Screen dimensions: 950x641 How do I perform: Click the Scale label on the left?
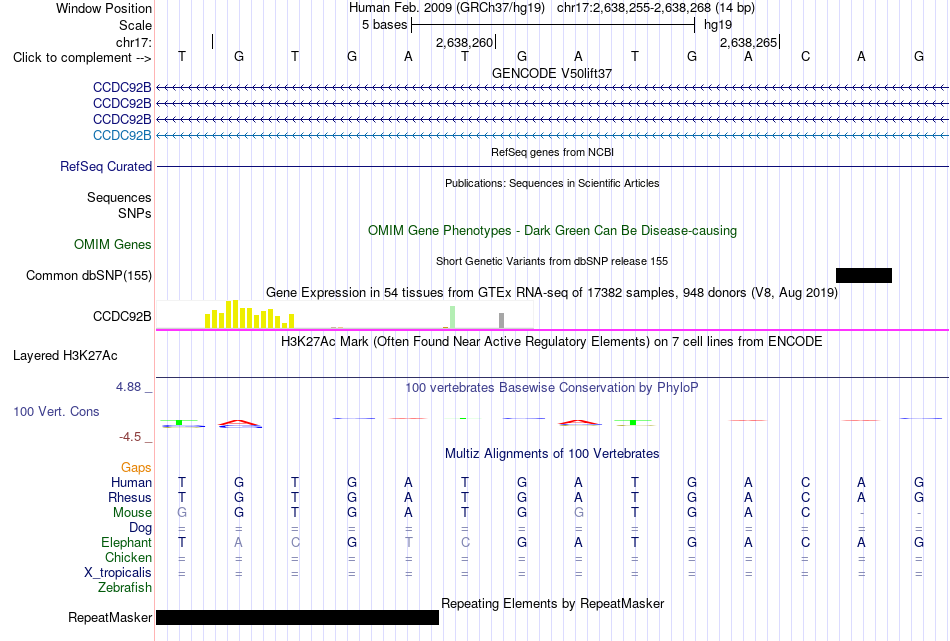[x=135, y=25]
